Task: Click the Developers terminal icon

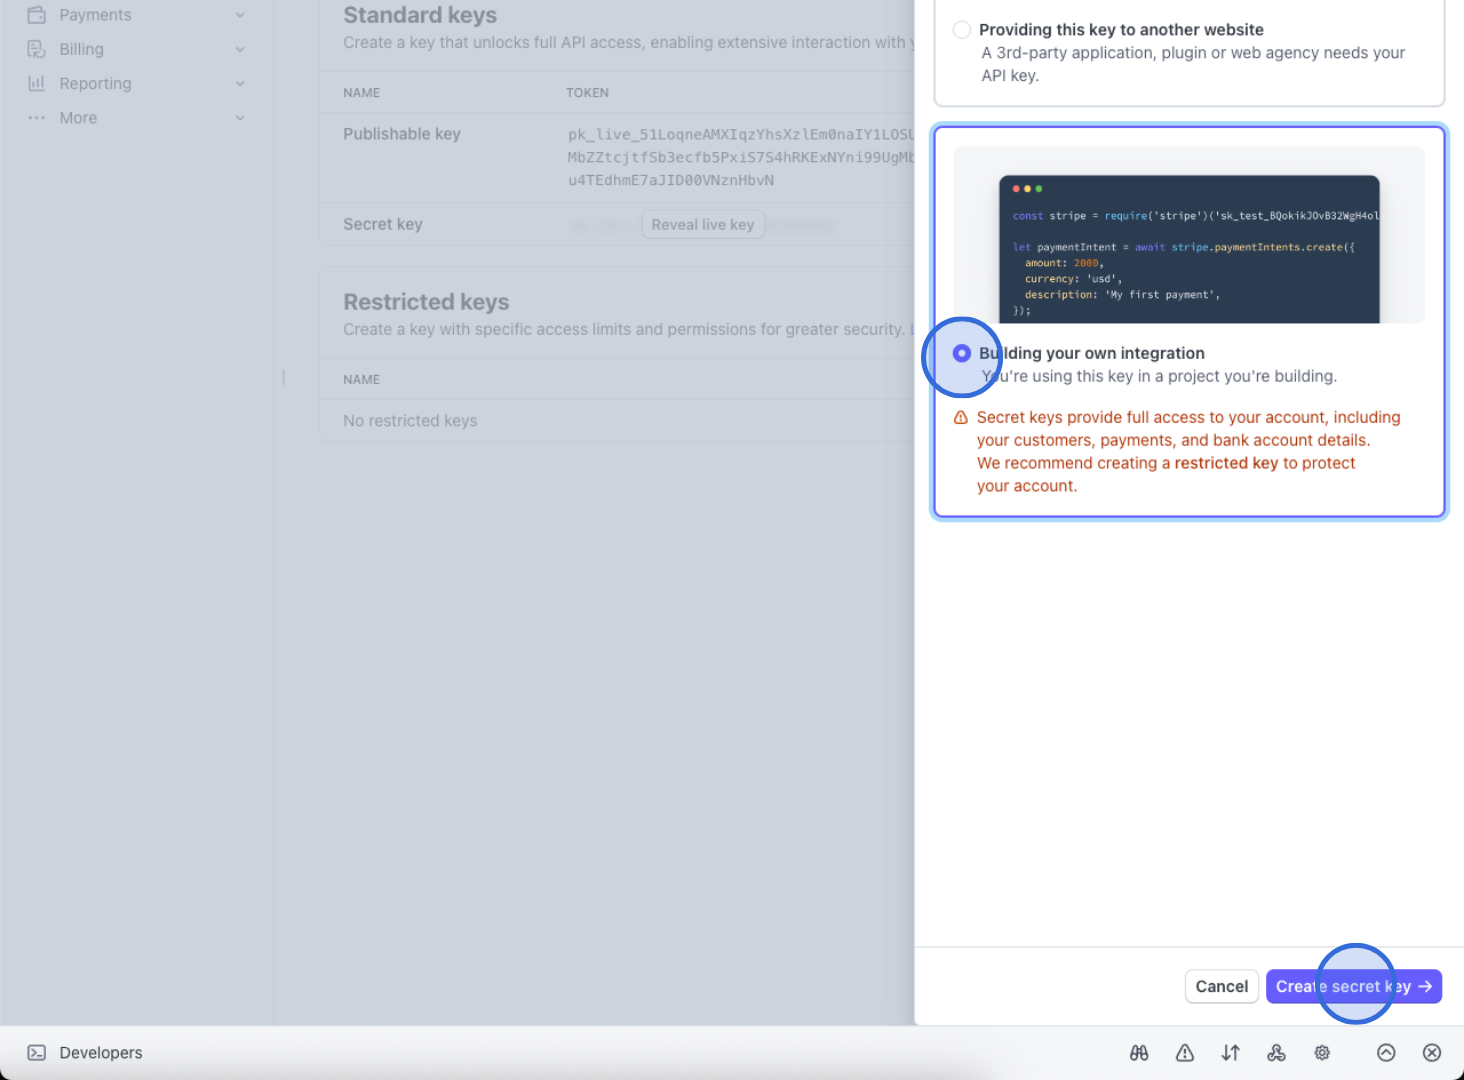Action: tap(37, 1053)
